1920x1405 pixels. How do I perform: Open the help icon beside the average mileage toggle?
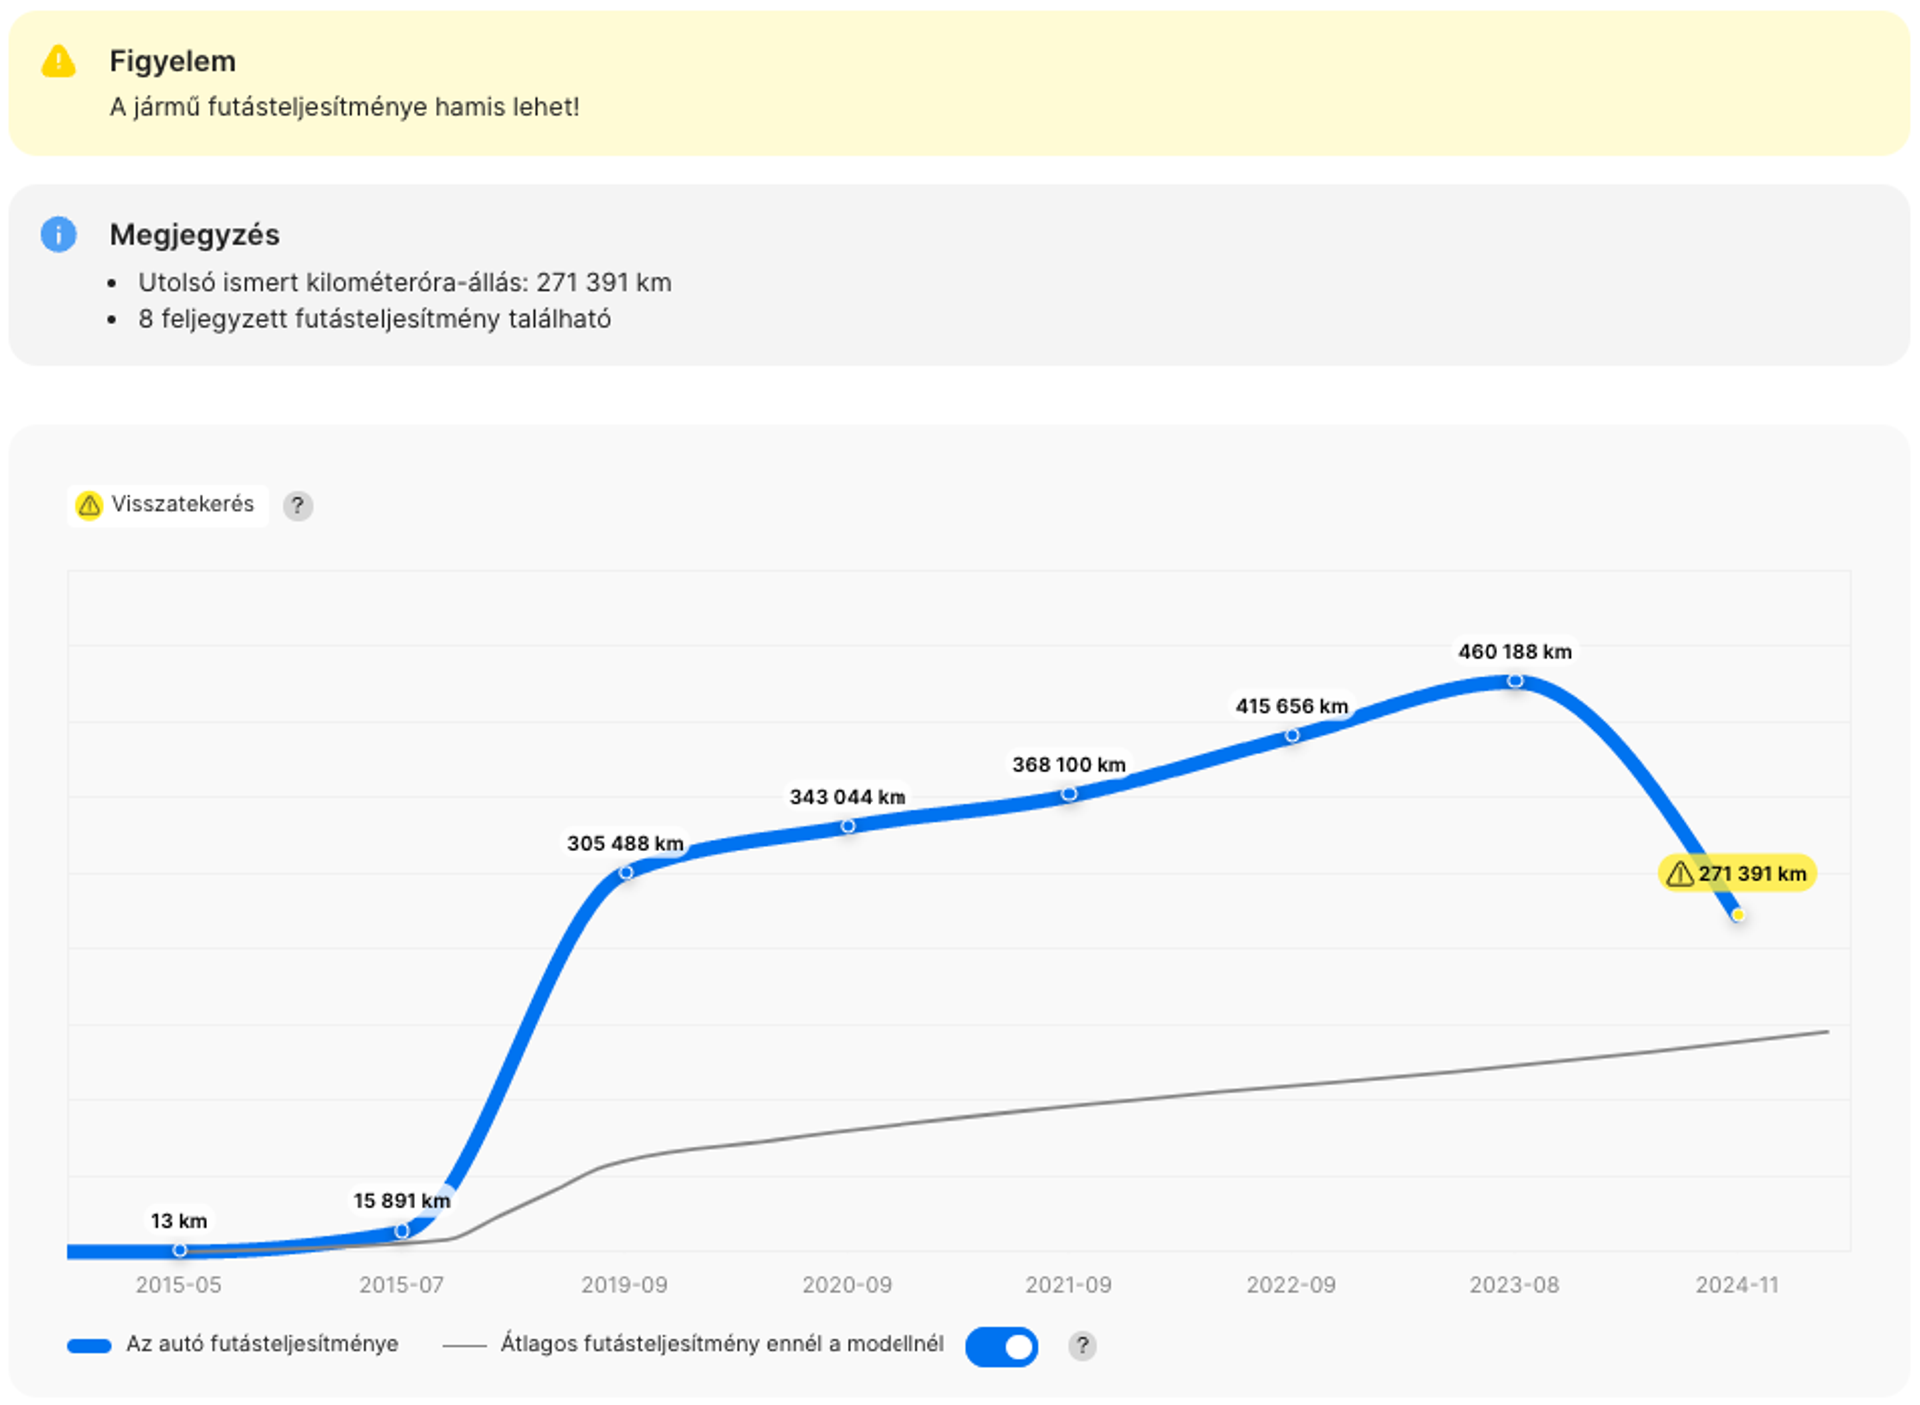coord(1082,1346)
